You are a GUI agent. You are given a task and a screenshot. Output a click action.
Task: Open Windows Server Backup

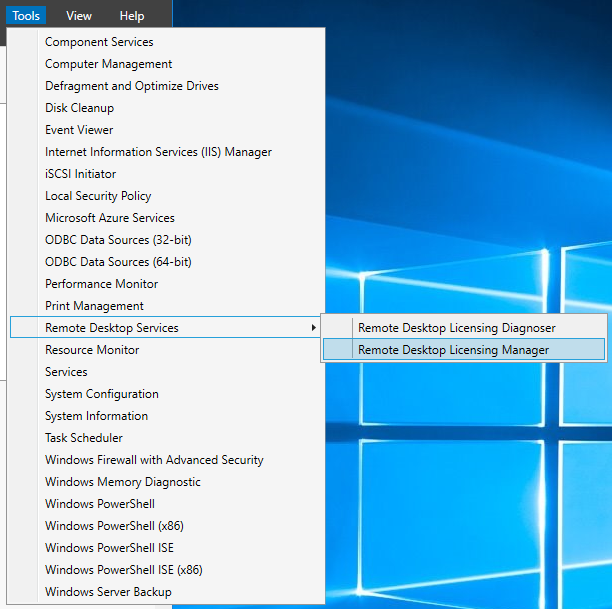coord(108,592)
